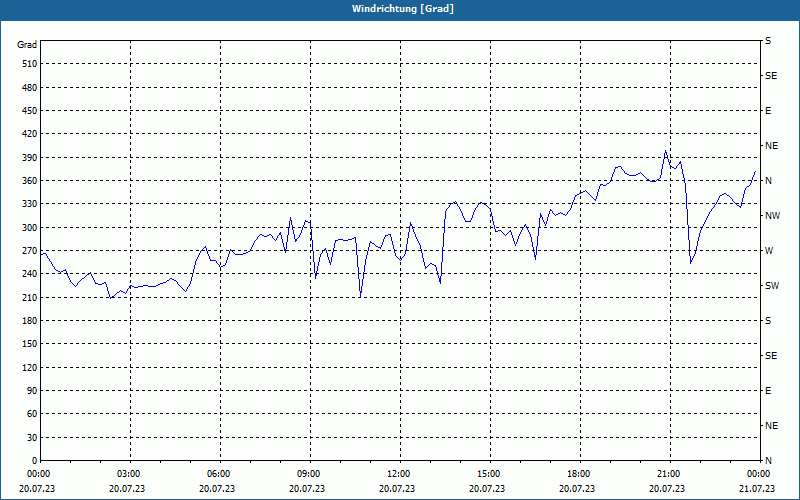Select the 180 degree axis label
This screenshot has height=500, width=800.
[29, 321]
